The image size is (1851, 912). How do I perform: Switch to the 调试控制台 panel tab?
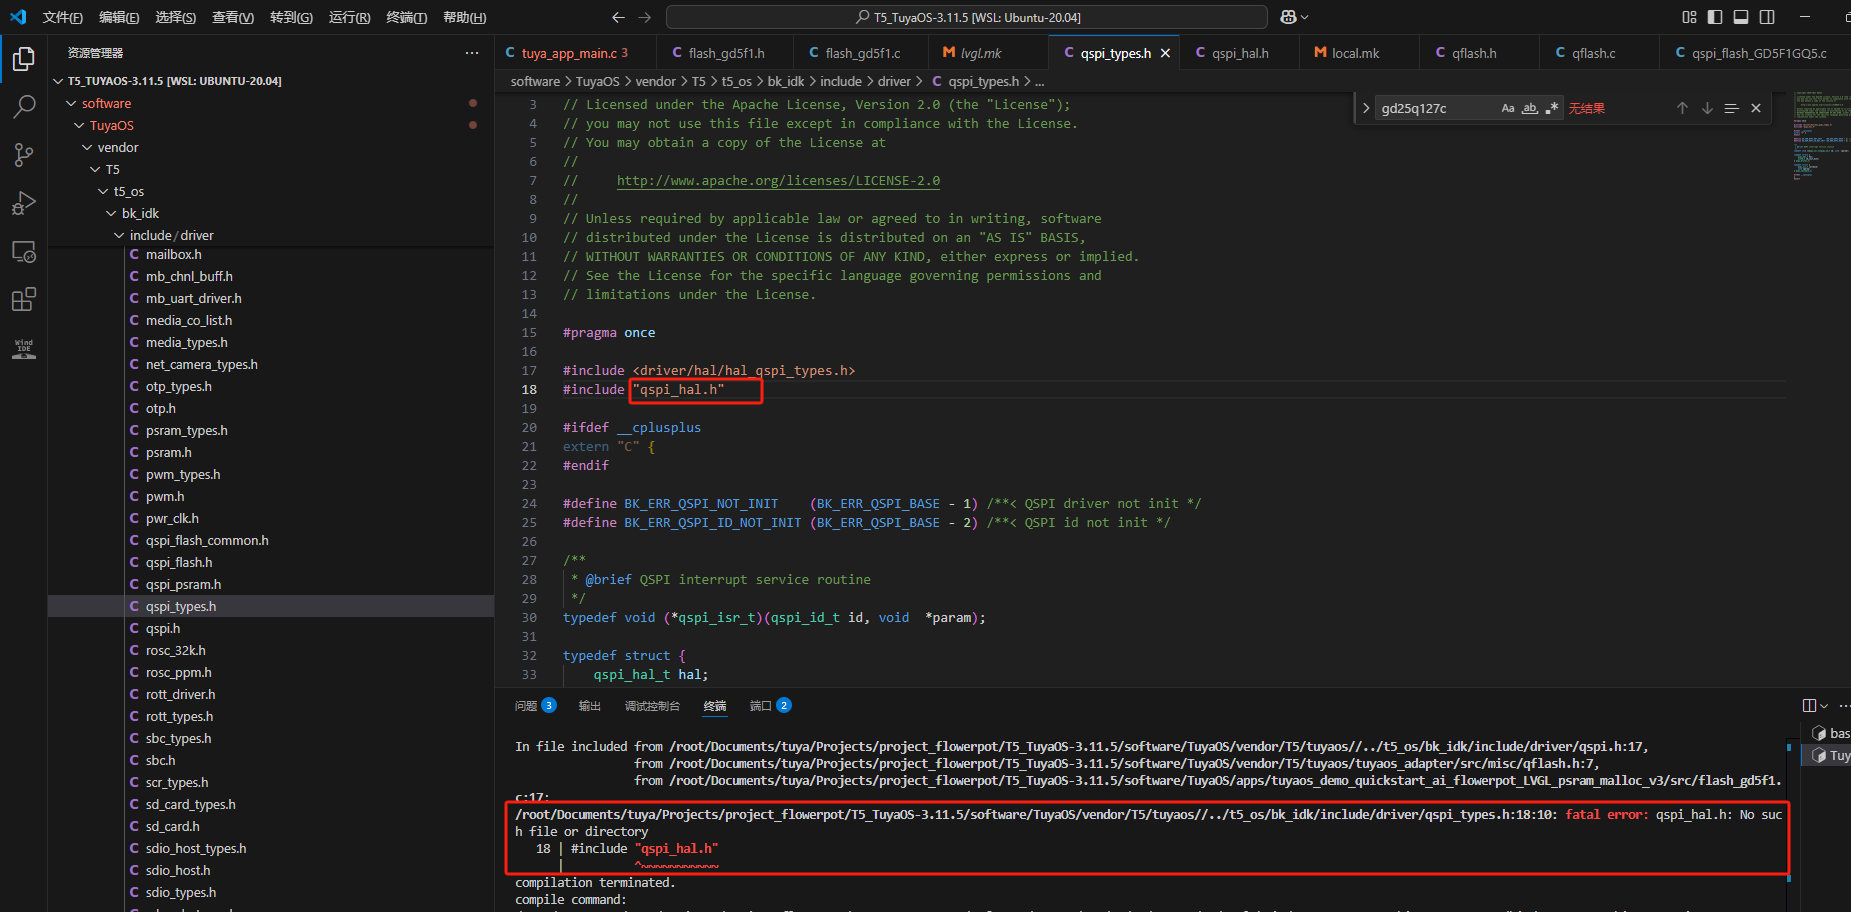[x=652, y=706]
